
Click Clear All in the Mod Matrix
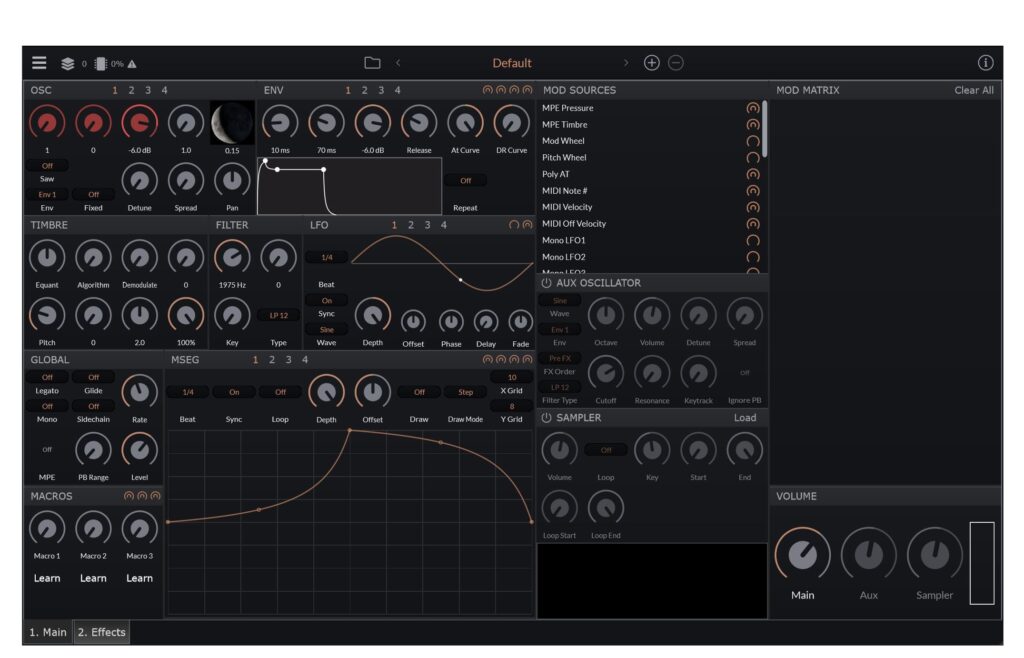tap(973, 89)
